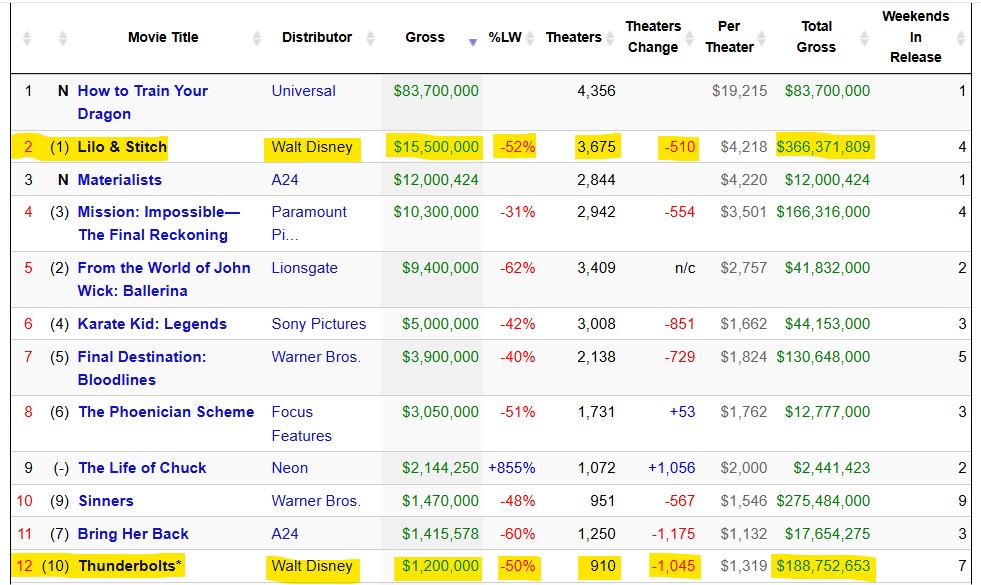This screenshot has height=585, width=981.
Task: Click the Neon distributor link
Action: pos(290,468)
